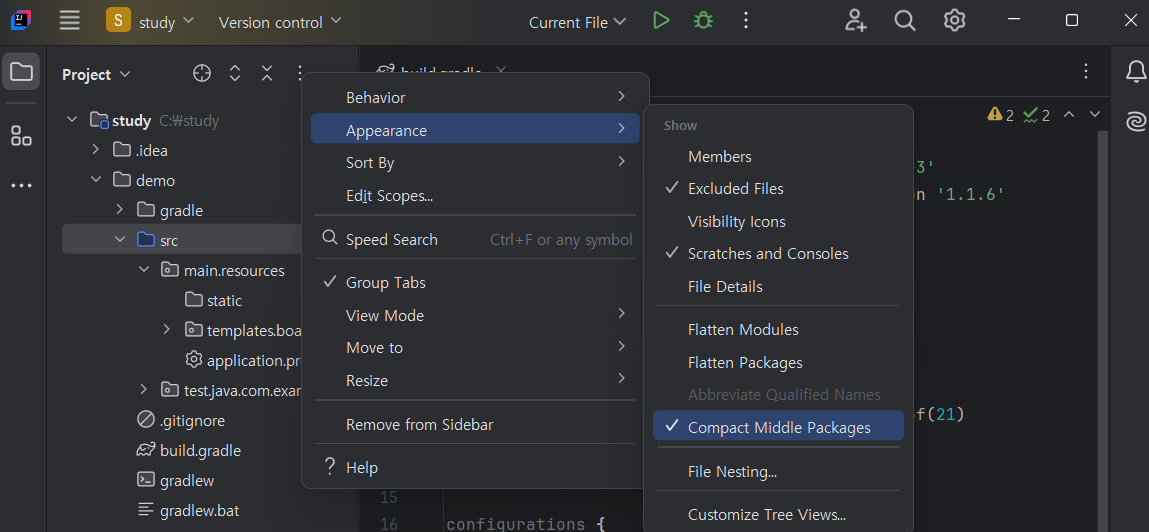The width and height of the screenshot is (1149, 532).
Task: Click the main hamburger menu icon
Action: point(69,21)
